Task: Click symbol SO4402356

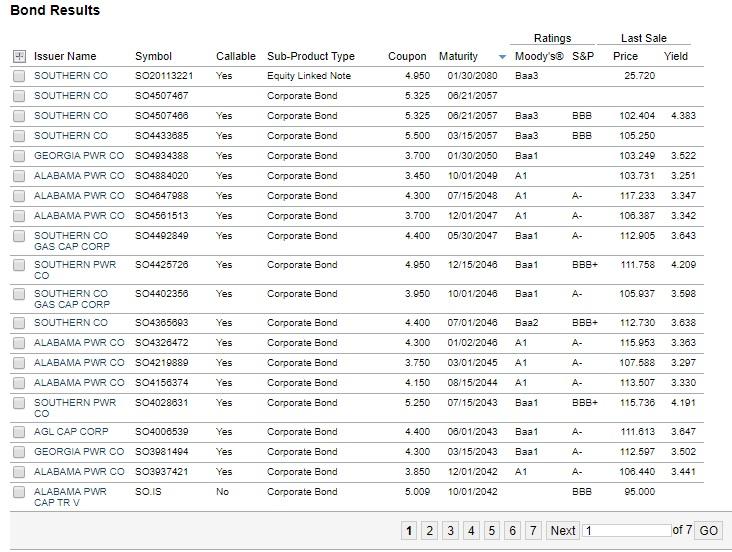Action: point(162,294)
